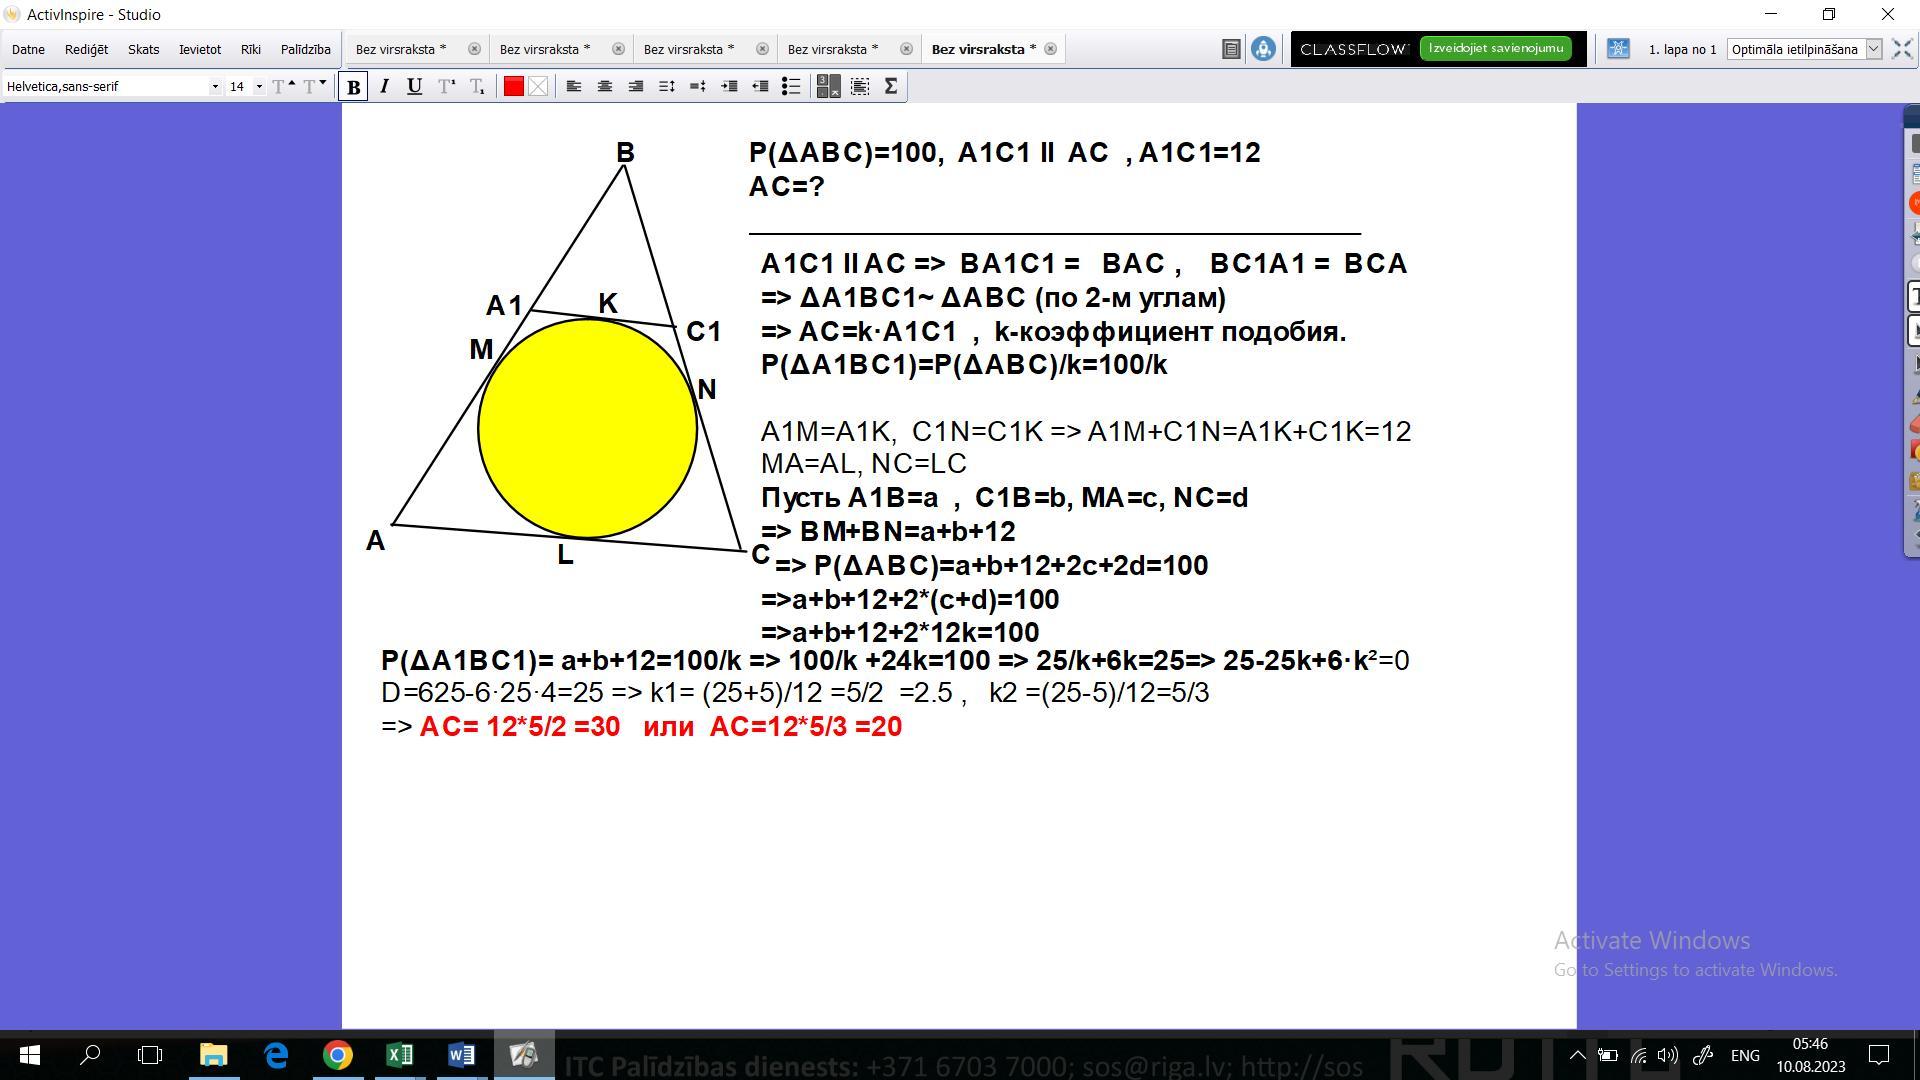Open the Sigma equation symbol tool
This screenshot has height=1080, width=1920.
891,87
